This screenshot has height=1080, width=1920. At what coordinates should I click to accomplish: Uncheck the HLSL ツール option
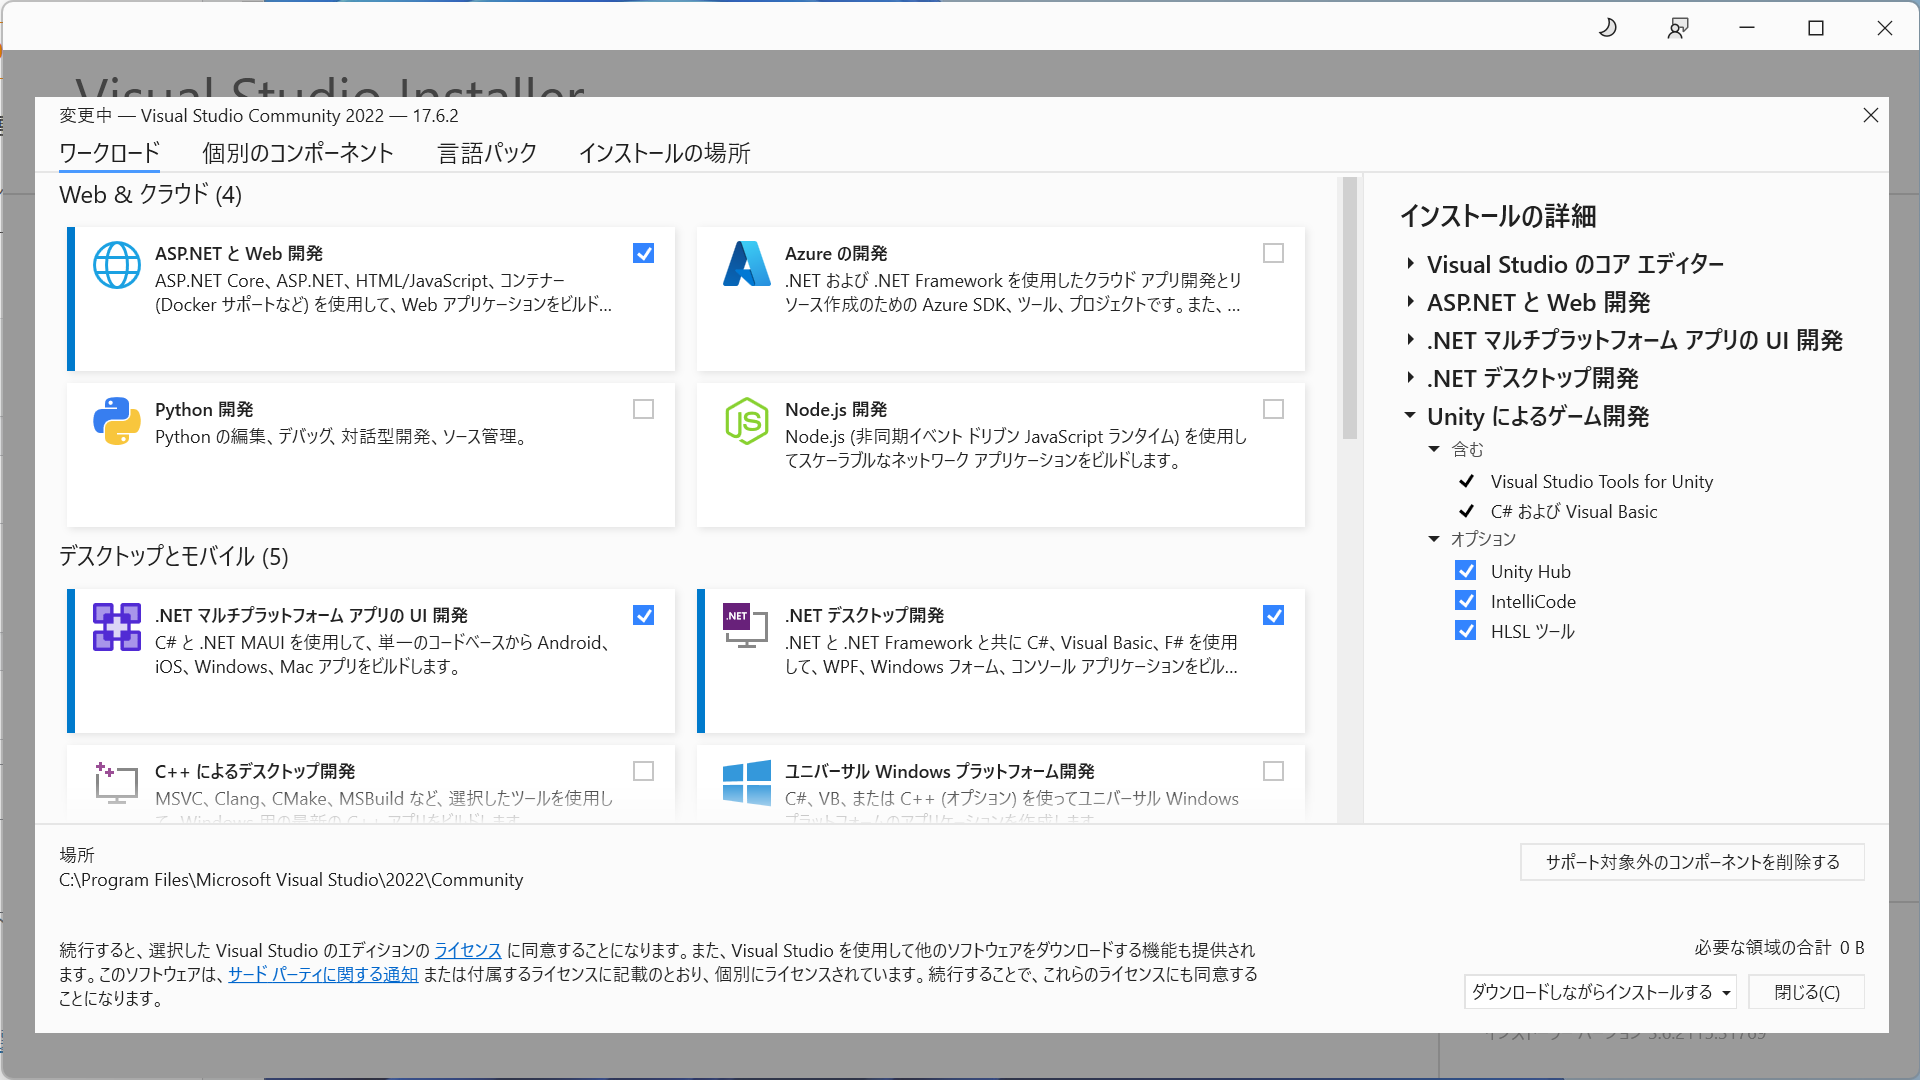click(1466, 631)
